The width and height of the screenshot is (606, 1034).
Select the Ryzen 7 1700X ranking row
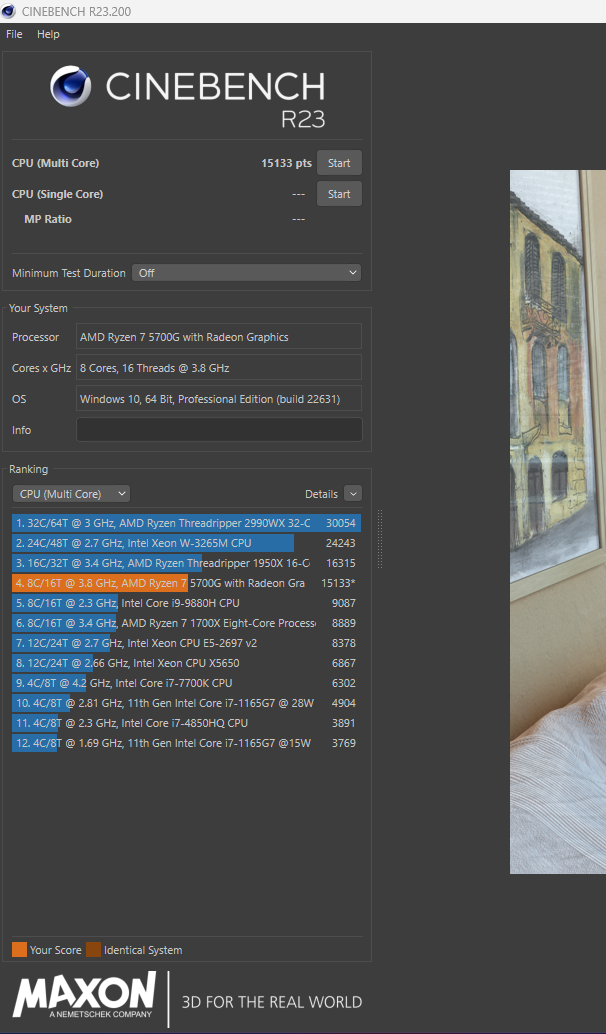click(x=187, y=623)
